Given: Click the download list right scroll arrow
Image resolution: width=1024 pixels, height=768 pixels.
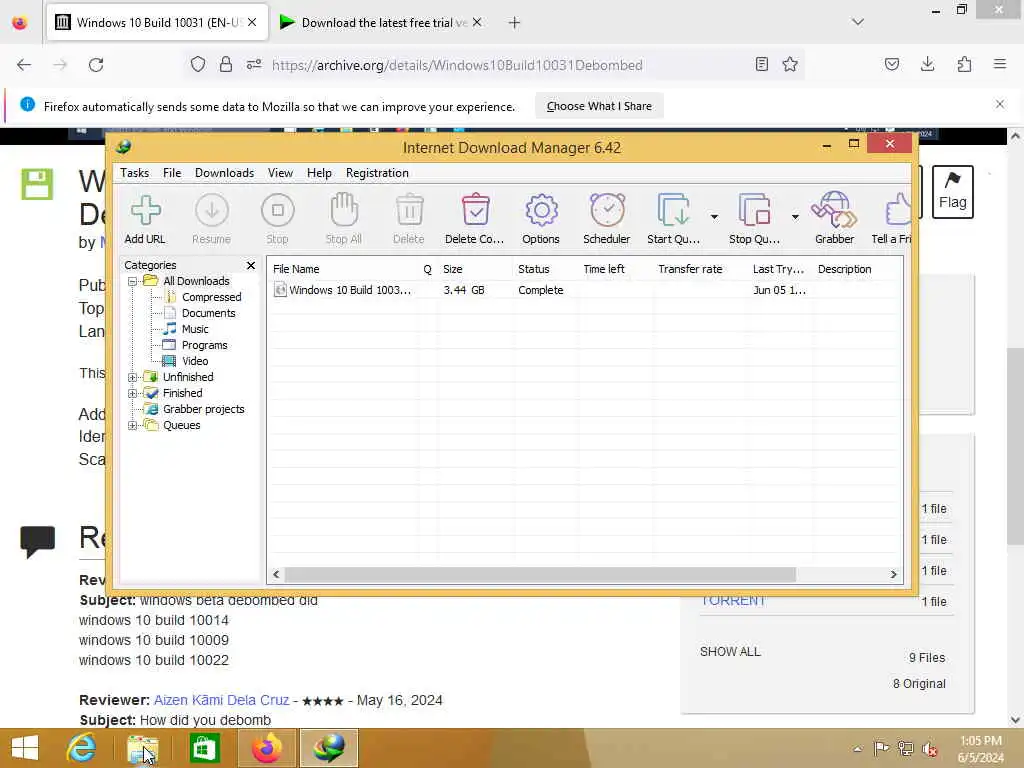Looking at the screenshot, I should (894, 575).
